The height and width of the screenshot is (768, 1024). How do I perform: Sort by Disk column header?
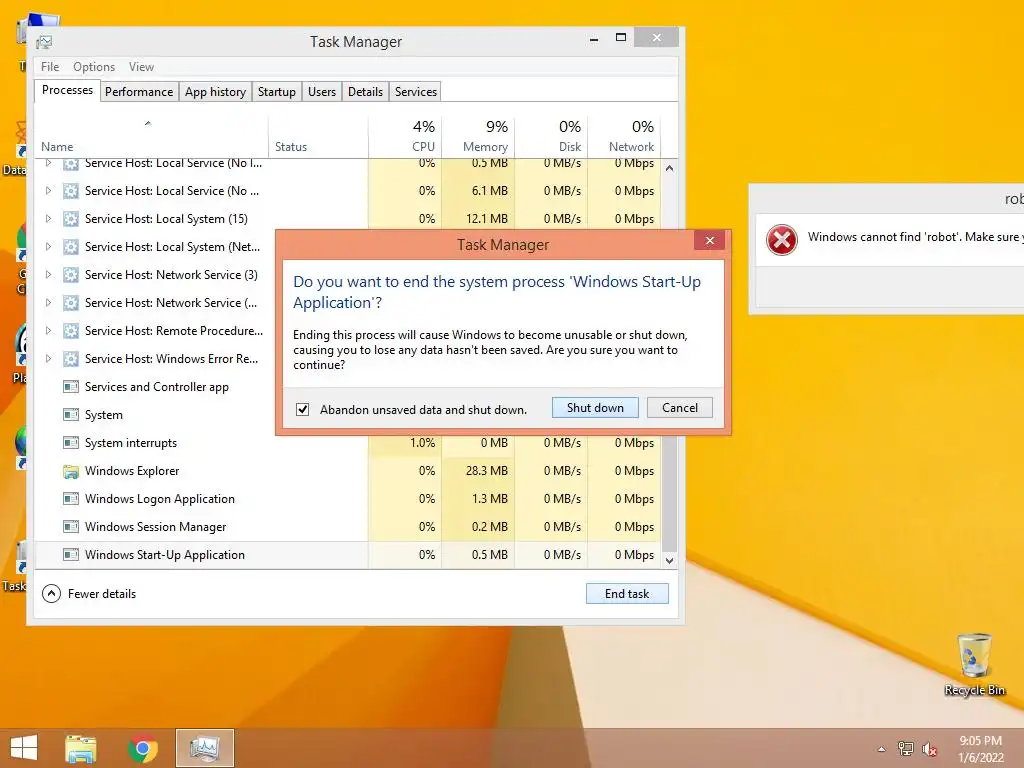click(551, 137)
